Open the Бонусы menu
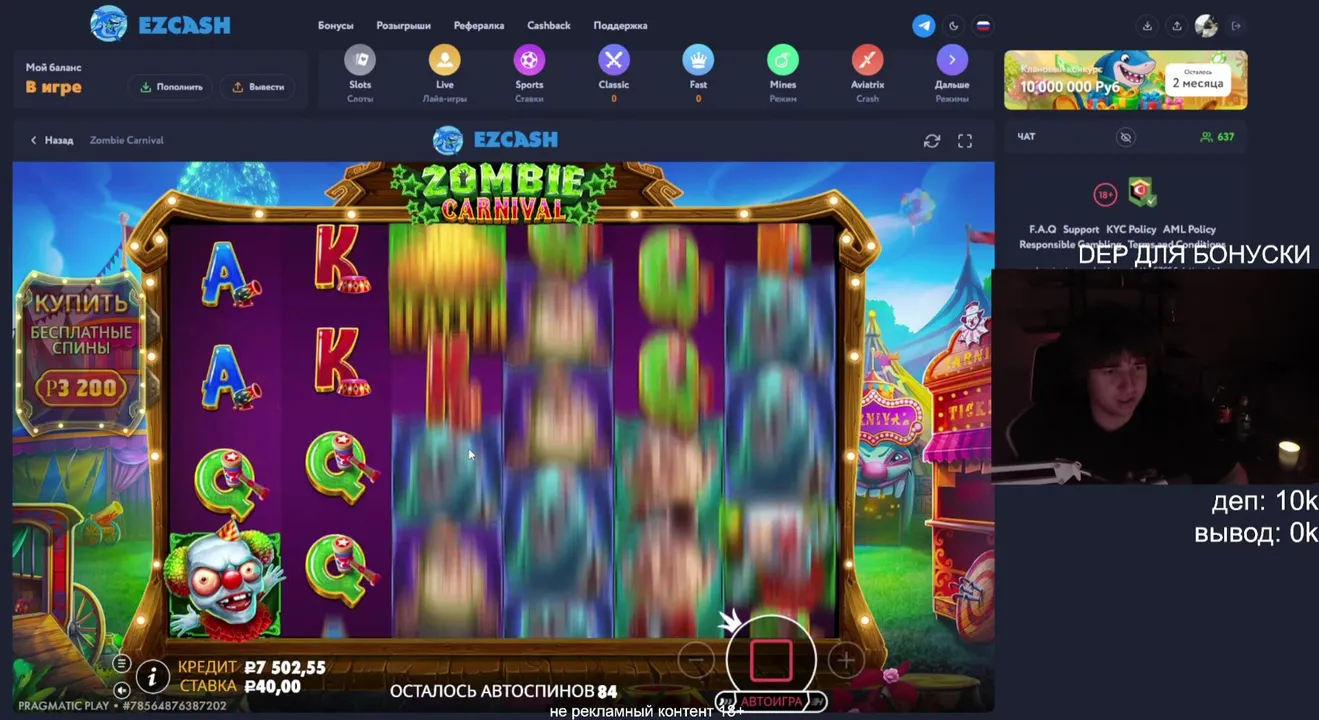1319x720 pixels. point(336,25)
